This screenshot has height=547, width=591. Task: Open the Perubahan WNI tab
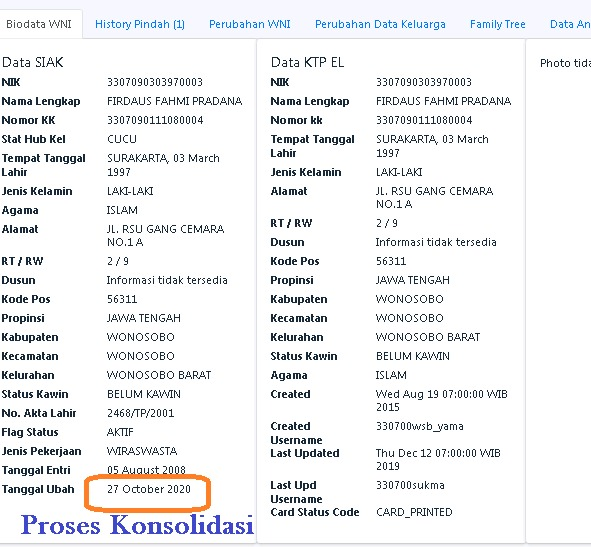(250, 24)
